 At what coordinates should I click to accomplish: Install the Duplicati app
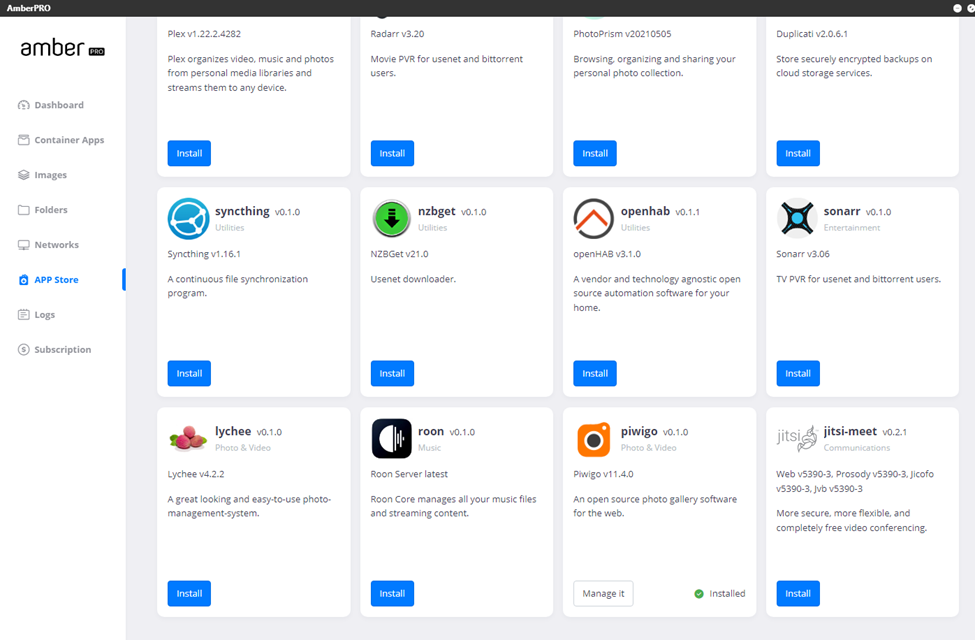[x=798, y=154]
